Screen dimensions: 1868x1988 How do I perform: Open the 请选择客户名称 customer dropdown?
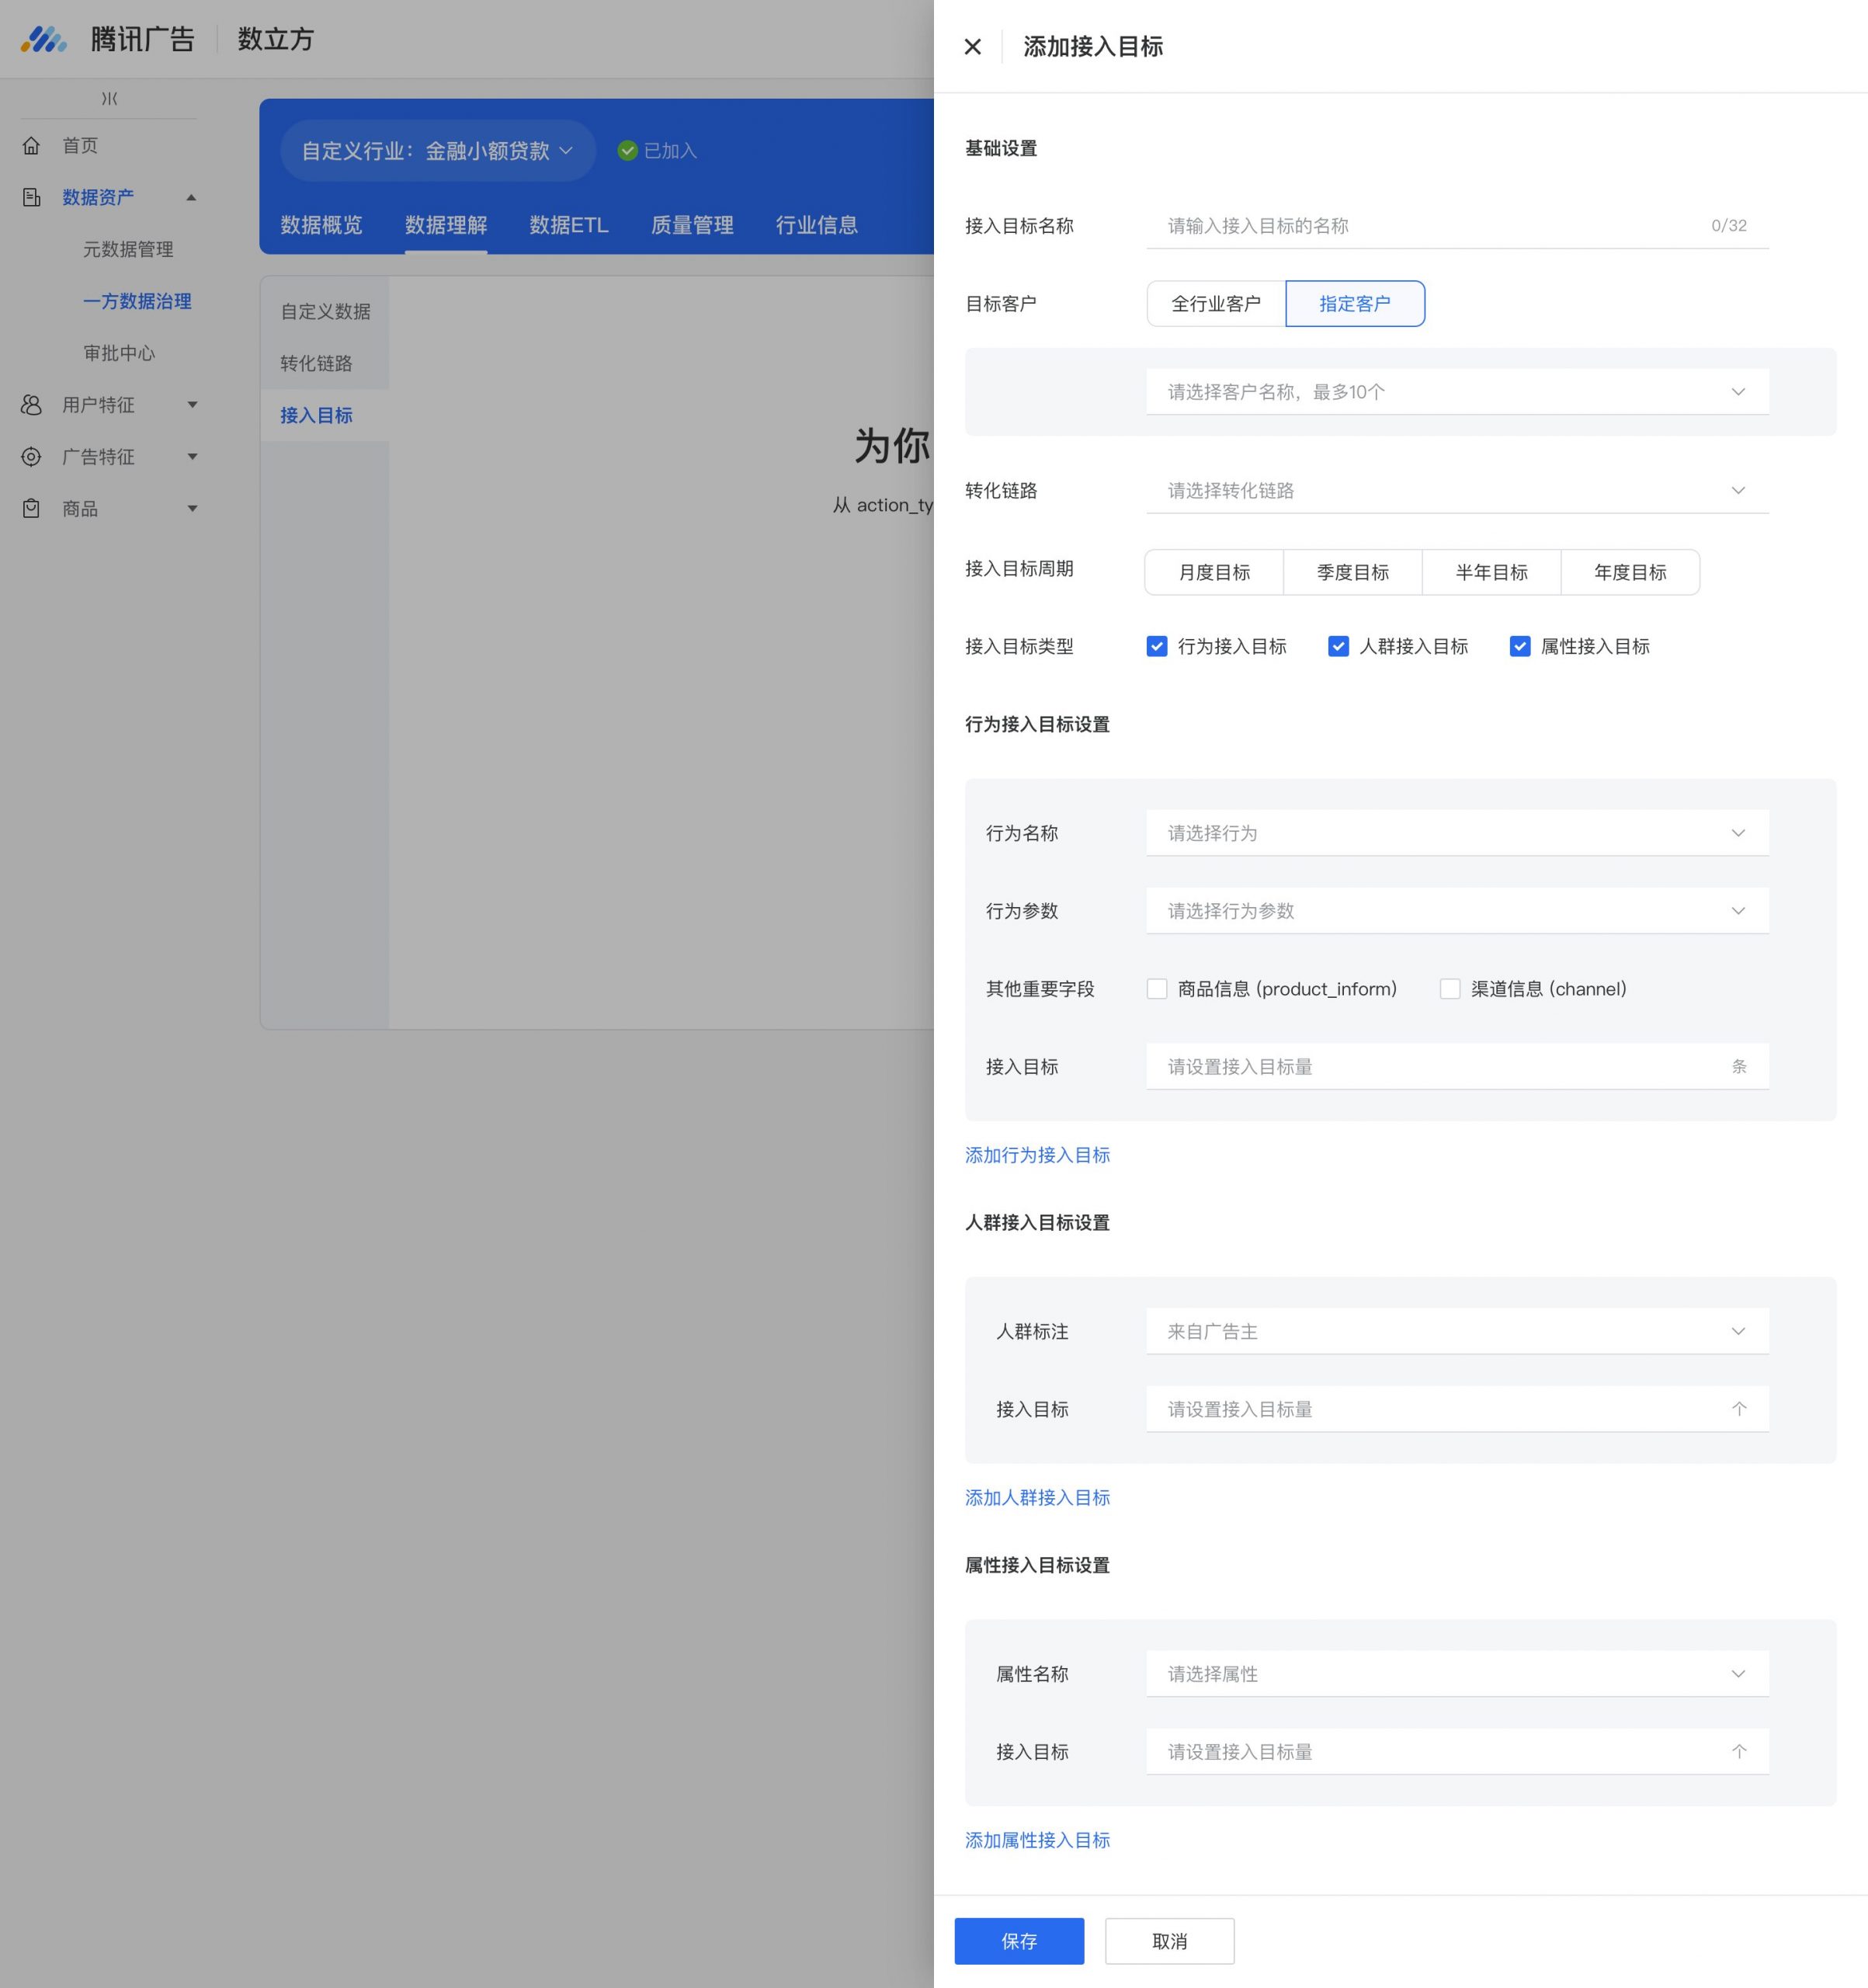(x=1457, y=391)
